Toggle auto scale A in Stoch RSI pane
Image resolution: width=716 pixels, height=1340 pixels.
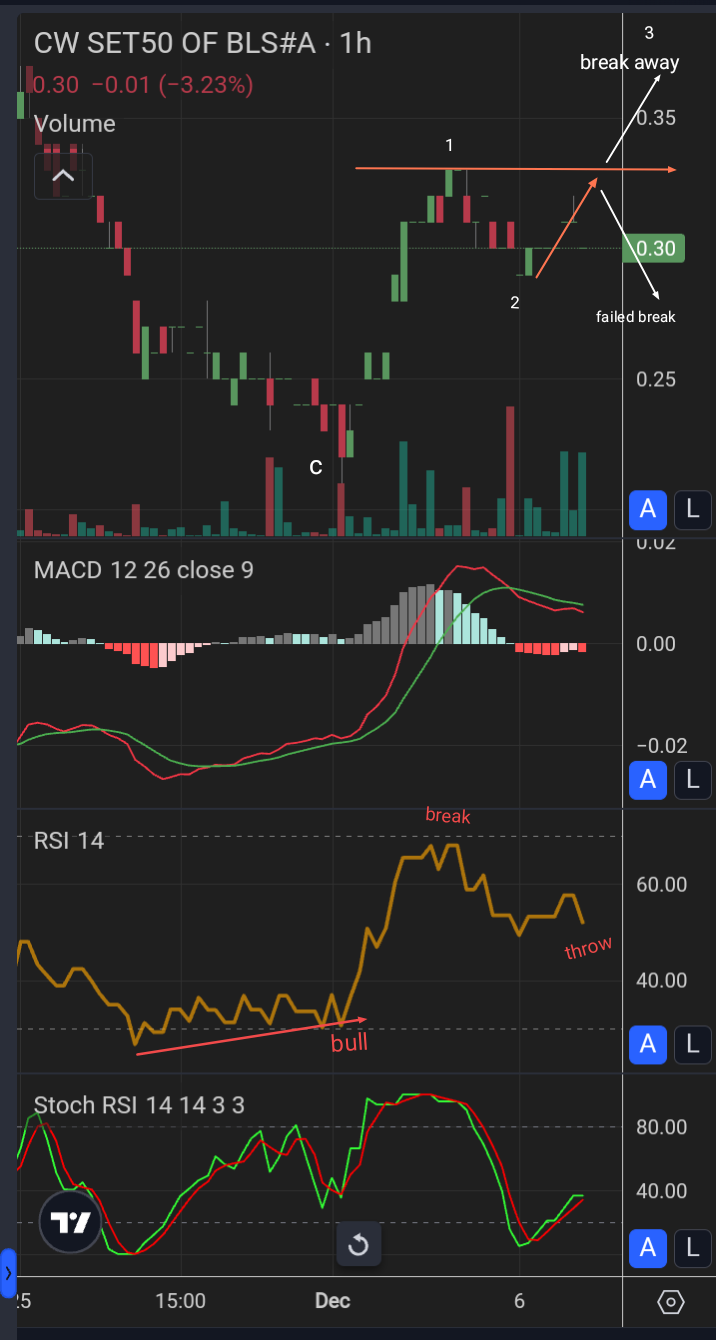click(x=648, y=1247)
